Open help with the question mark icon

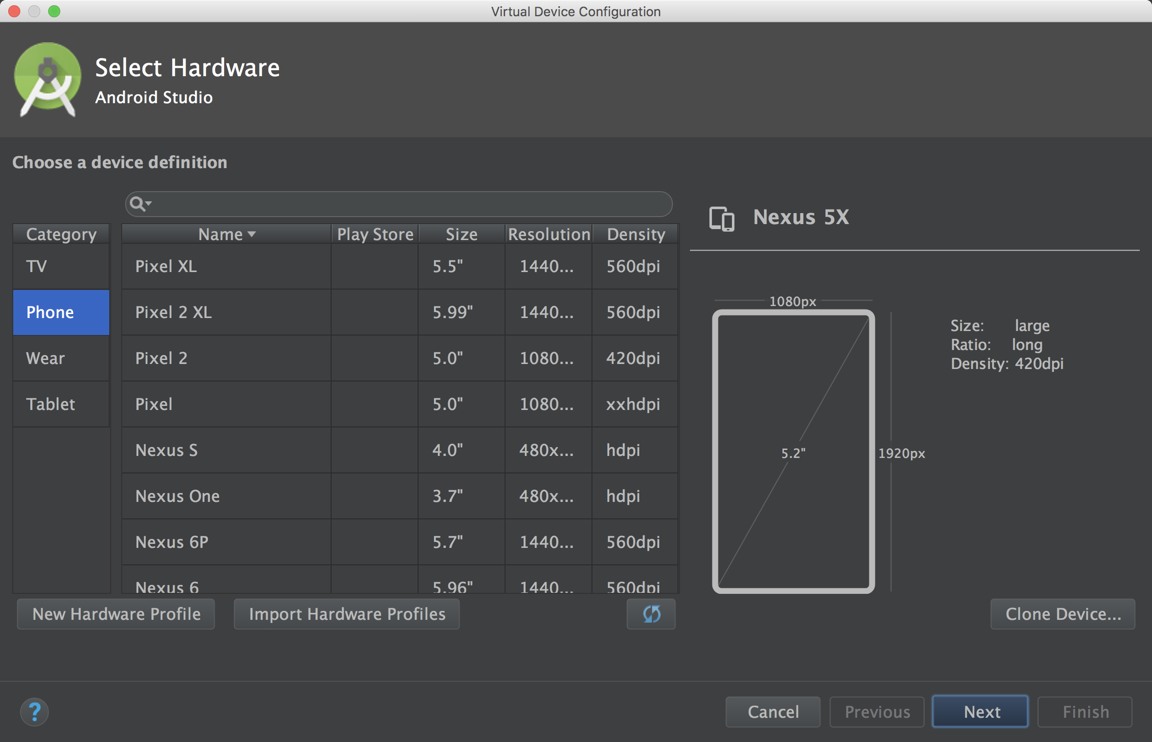[x=34, y=711]
